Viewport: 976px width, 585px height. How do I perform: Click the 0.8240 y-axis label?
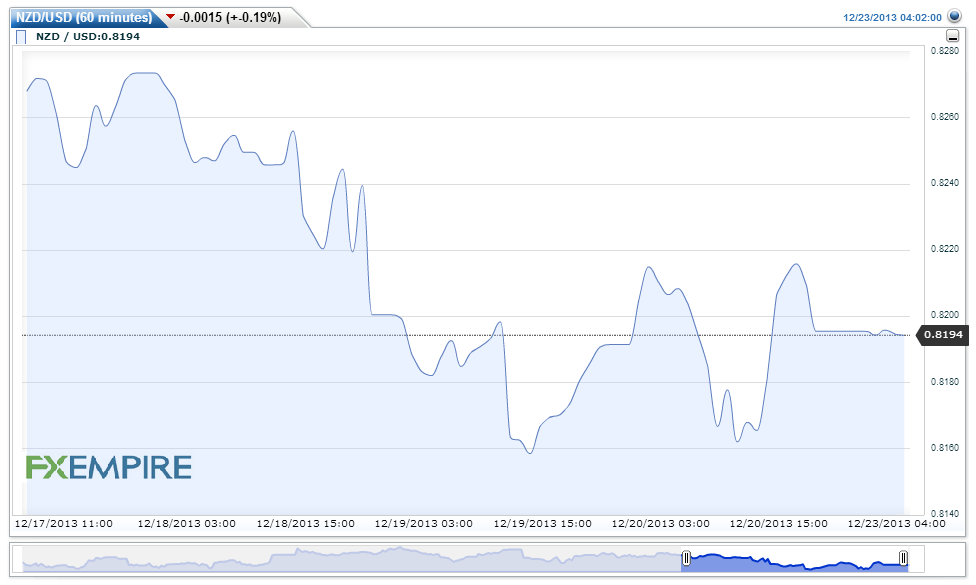(x=944, y=183)
